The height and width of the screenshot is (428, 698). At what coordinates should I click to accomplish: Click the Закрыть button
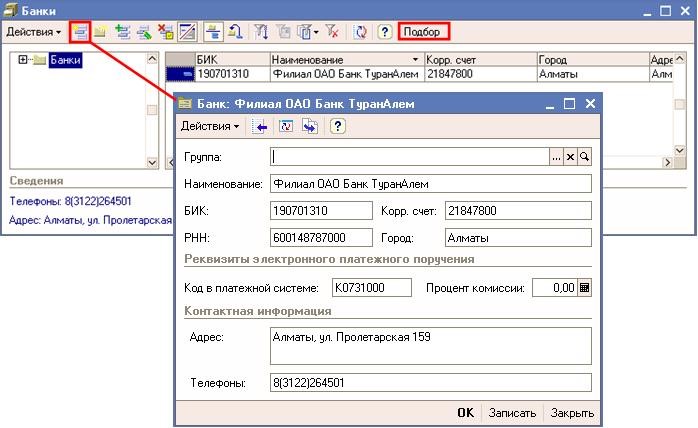[572, 413]
